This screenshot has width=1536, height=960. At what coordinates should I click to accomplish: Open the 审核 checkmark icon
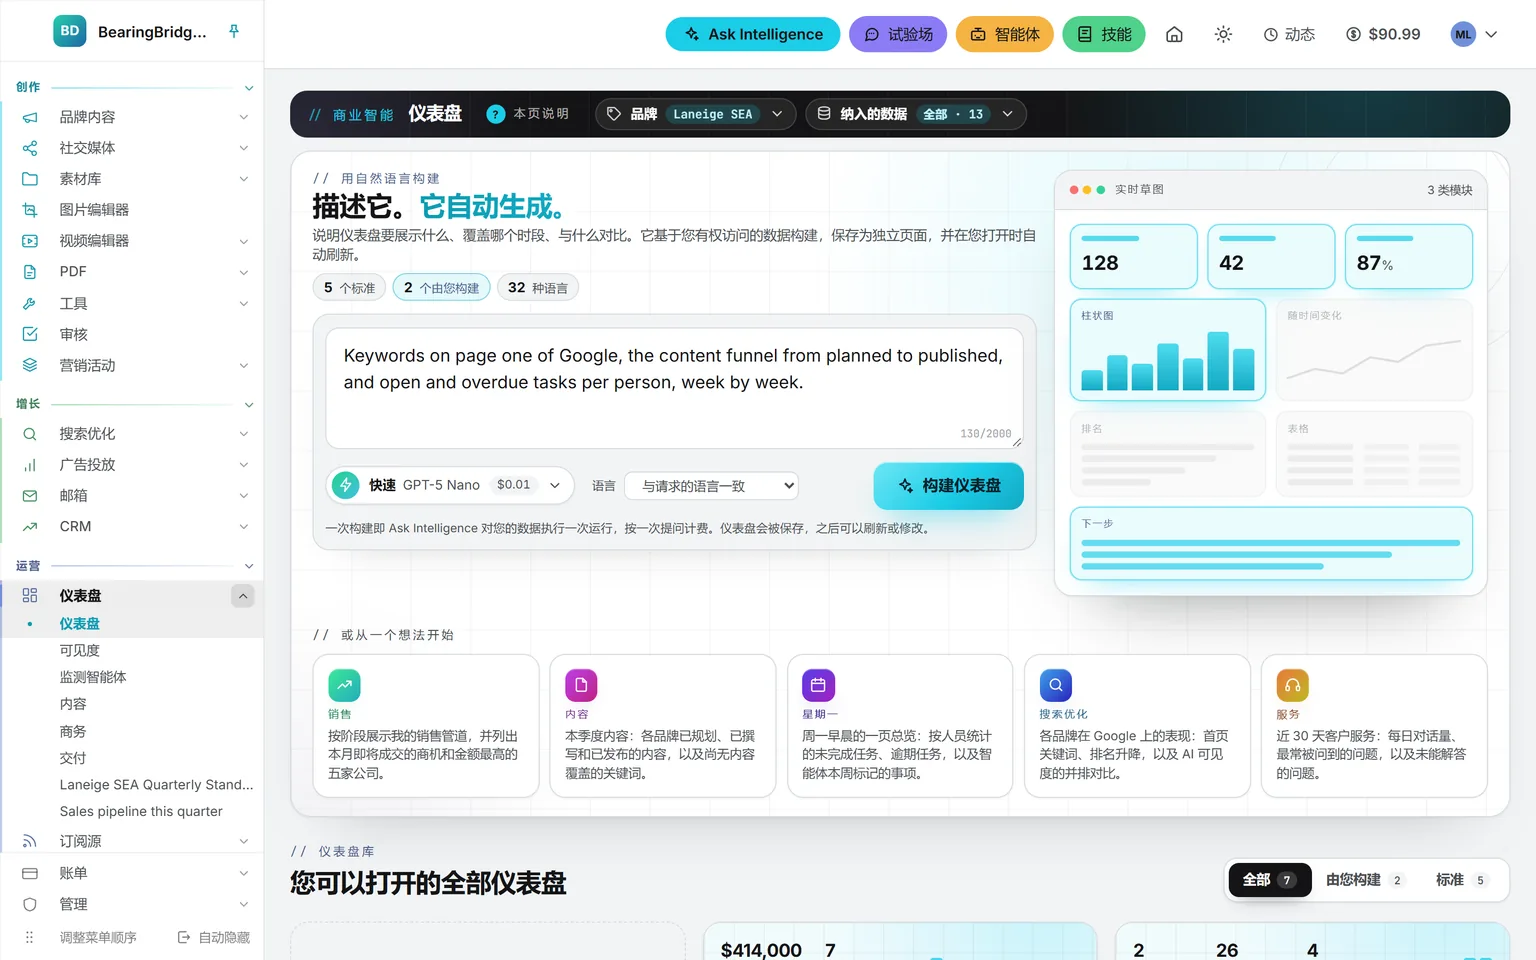pyautogui.click(x=30, y=334)
